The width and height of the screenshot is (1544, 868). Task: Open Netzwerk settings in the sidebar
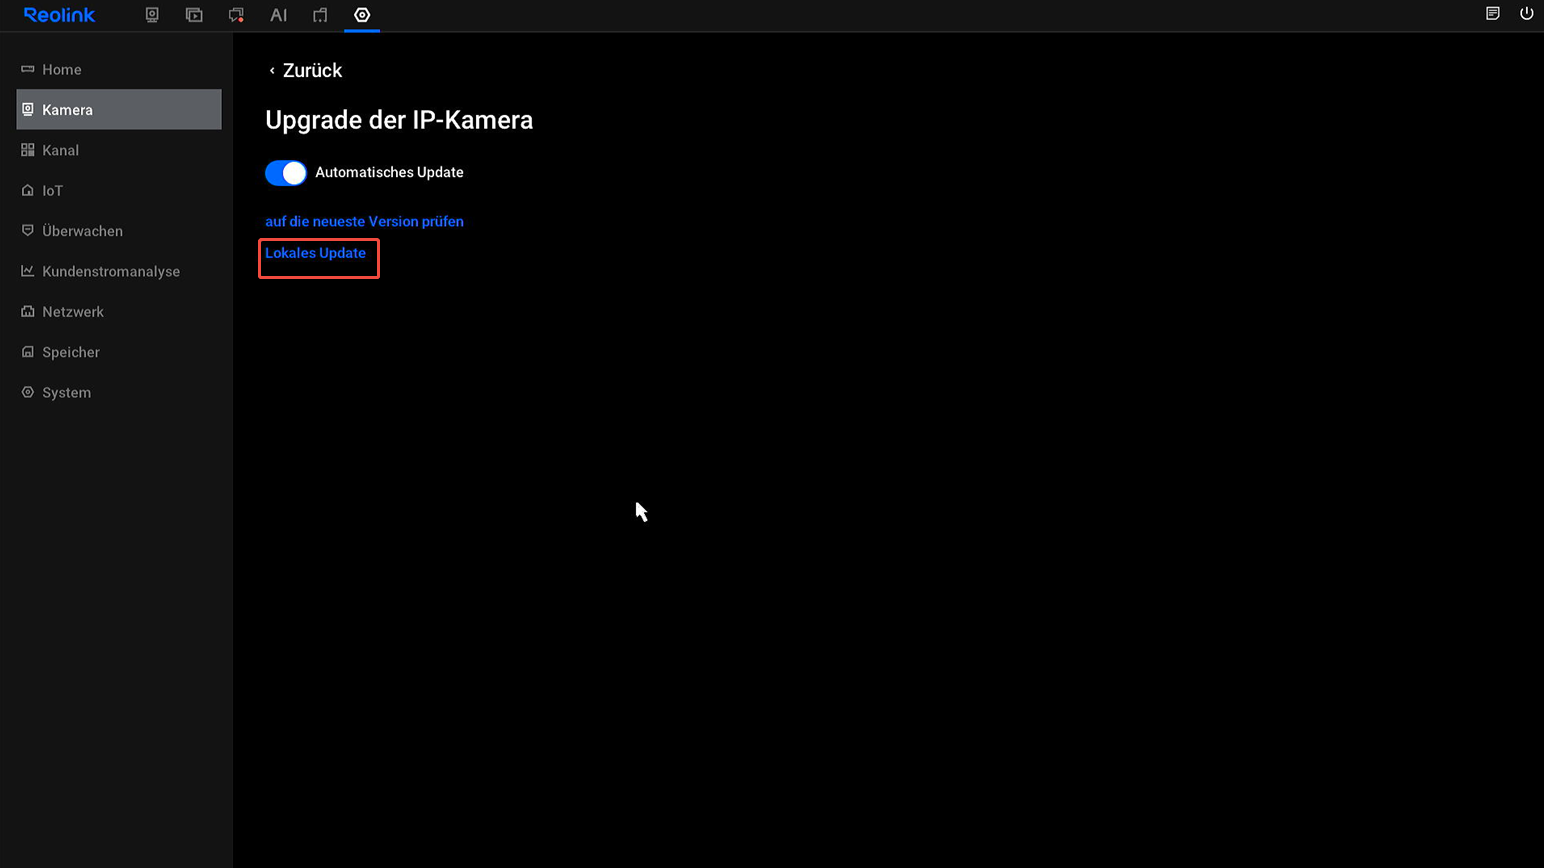tap(119, 312)
